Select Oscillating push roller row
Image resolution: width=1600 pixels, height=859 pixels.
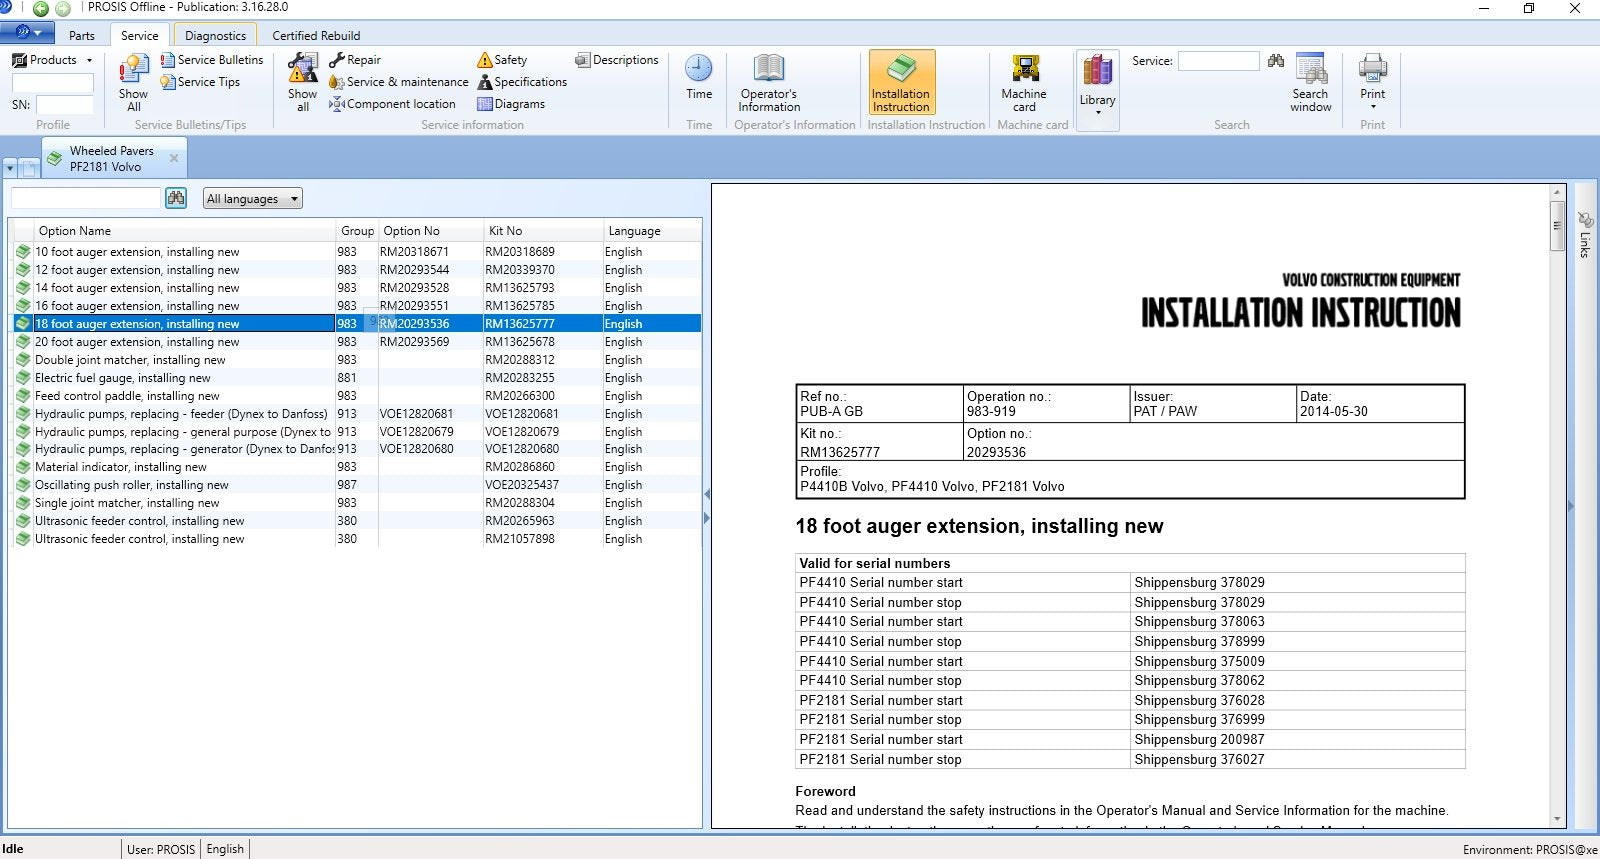pyautogui.click(x=356, y=485)
